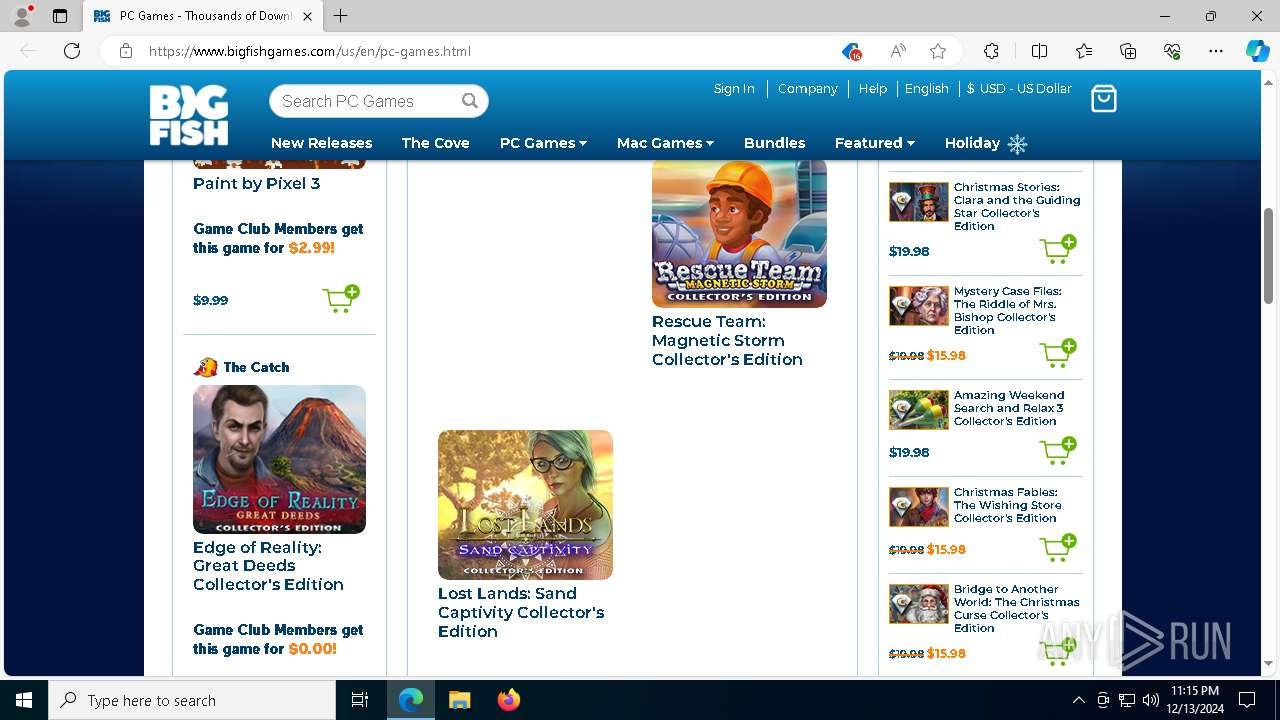Add this page to favorites star
Viewport: 1280px width, 720px height.
(x=937, y=51)
